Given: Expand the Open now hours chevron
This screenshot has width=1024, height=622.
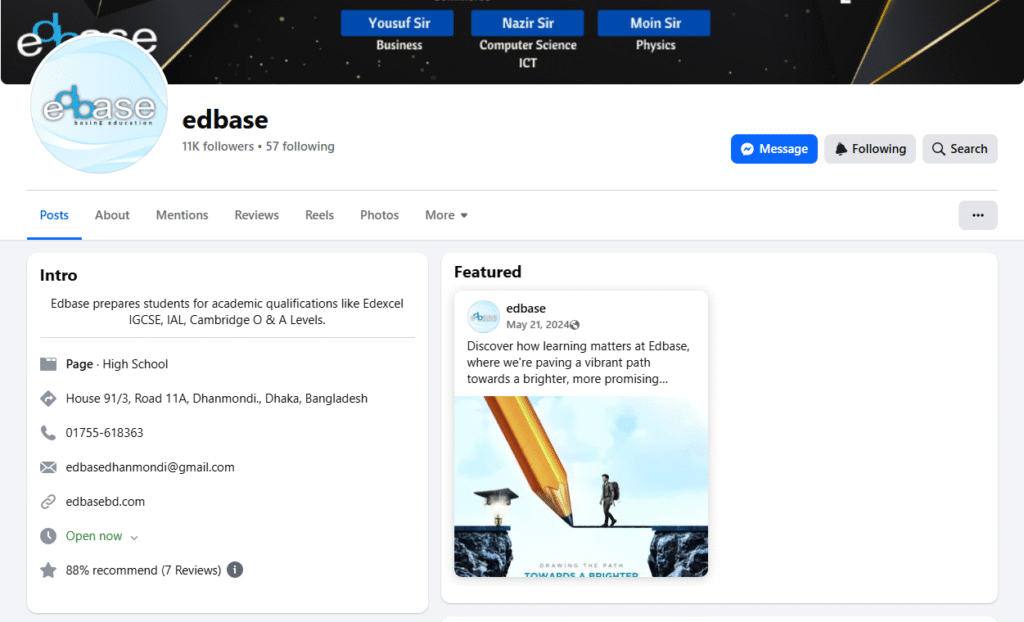Looking at the screenshot, I should (x=134, y=537).
